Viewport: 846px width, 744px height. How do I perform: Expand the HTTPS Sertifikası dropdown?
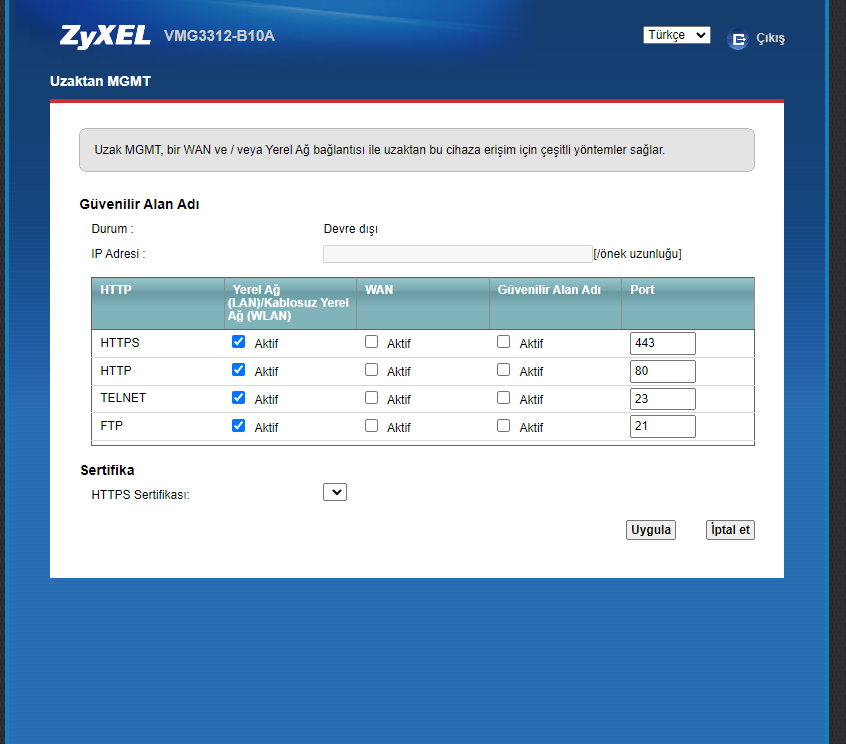(x=335, y=492)
